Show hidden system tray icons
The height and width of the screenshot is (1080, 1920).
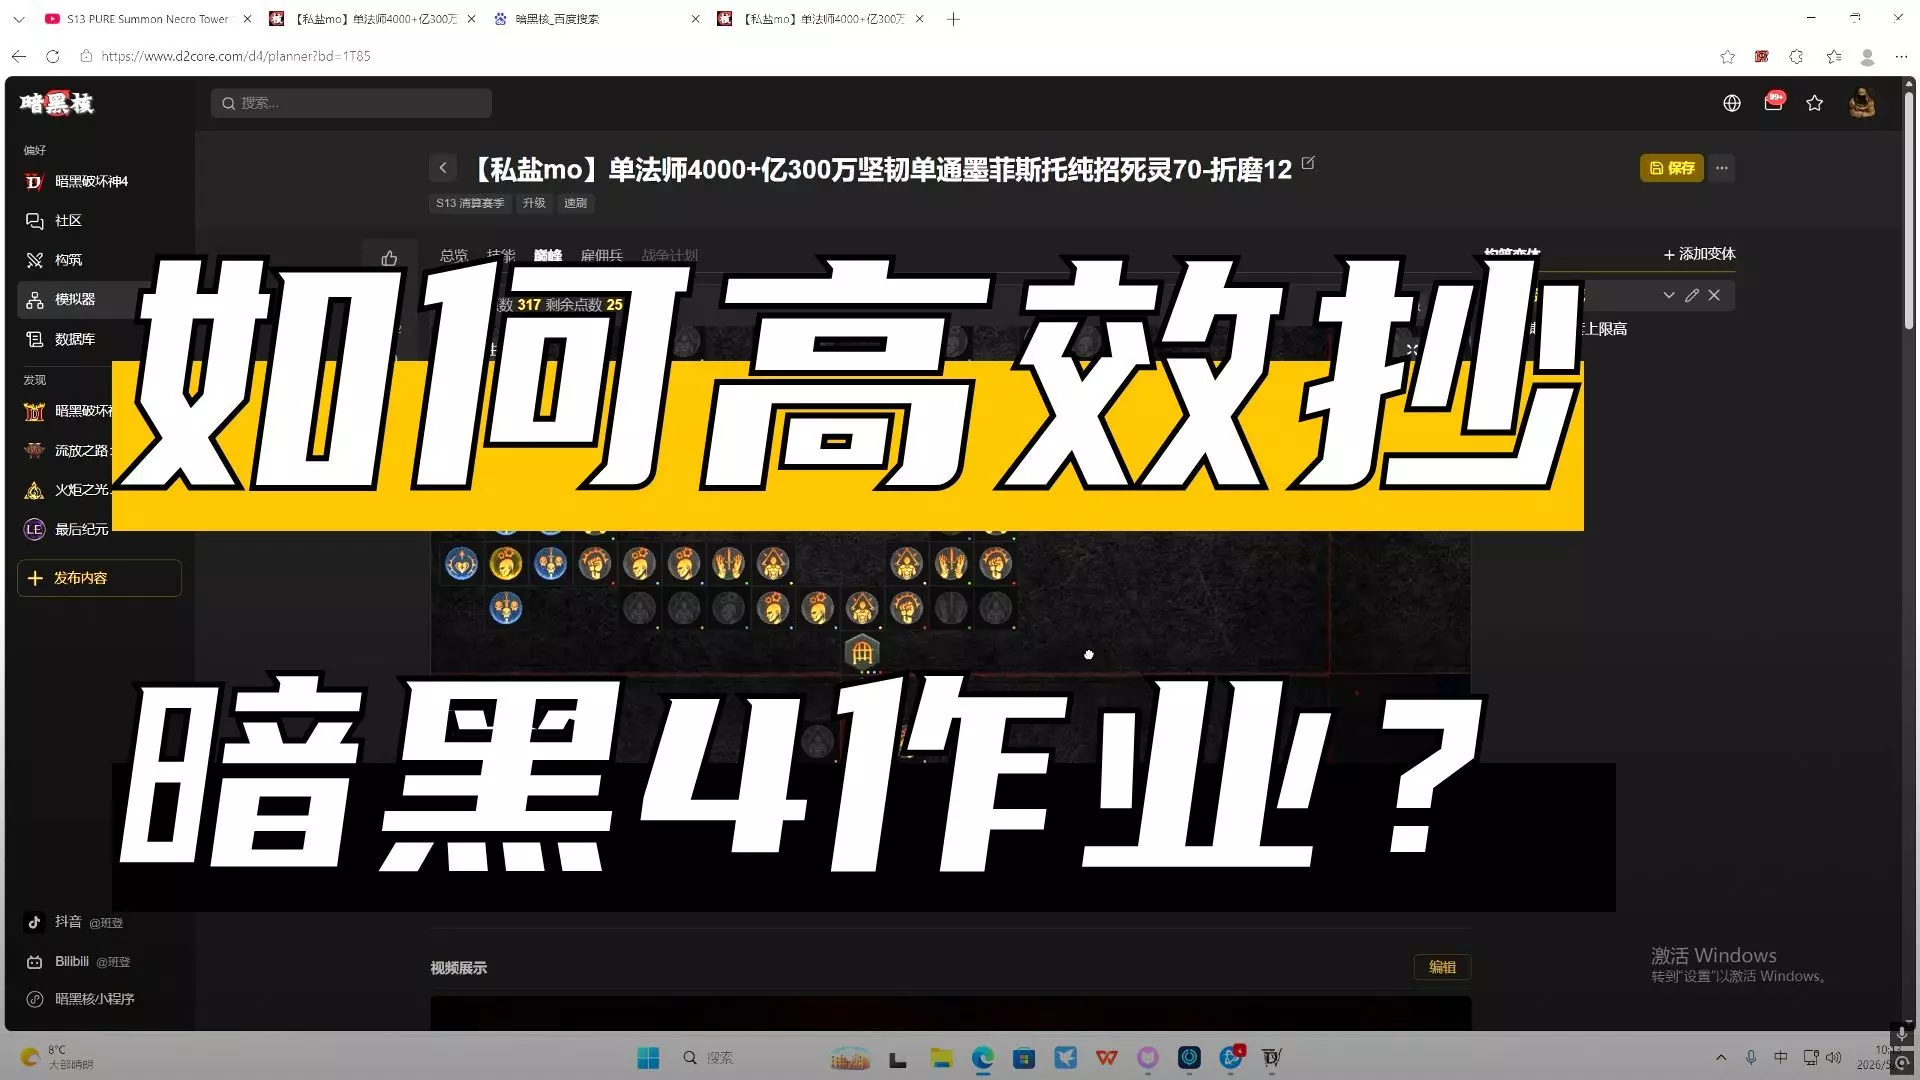click(x=1721, y=1057)
